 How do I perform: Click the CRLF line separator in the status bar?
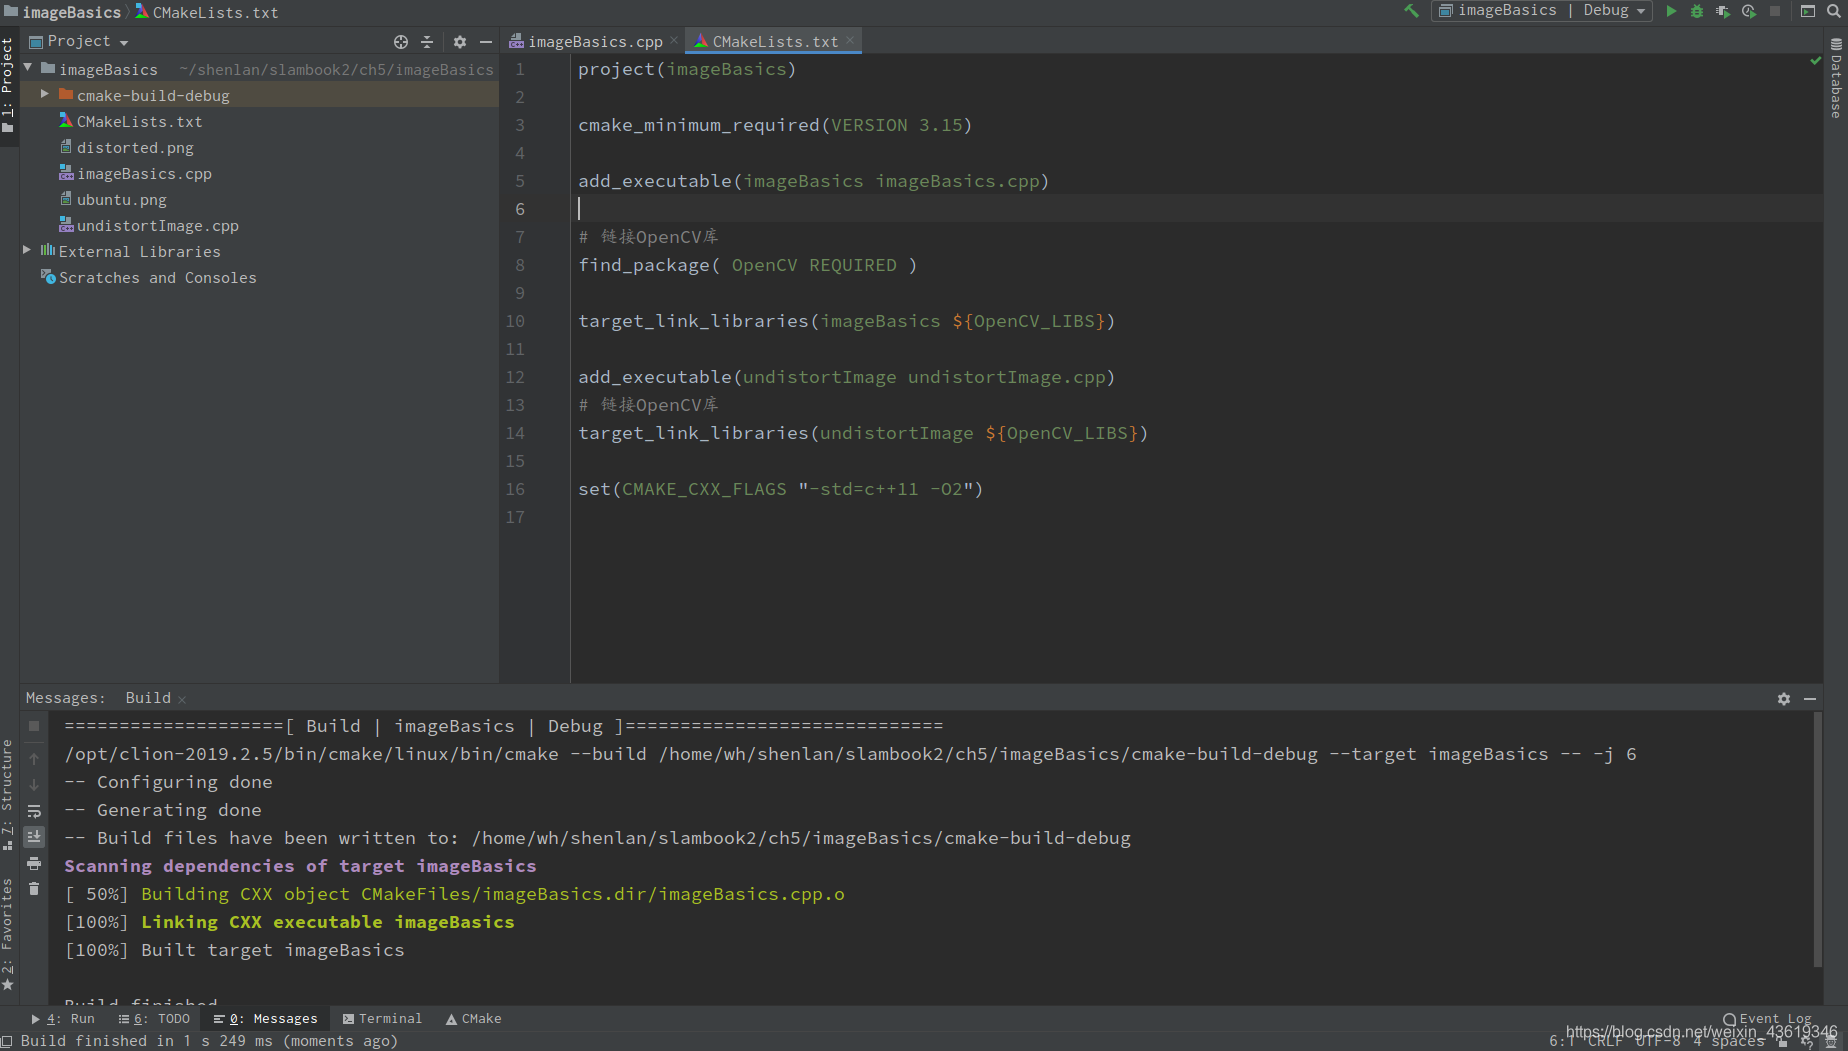1604,1041
